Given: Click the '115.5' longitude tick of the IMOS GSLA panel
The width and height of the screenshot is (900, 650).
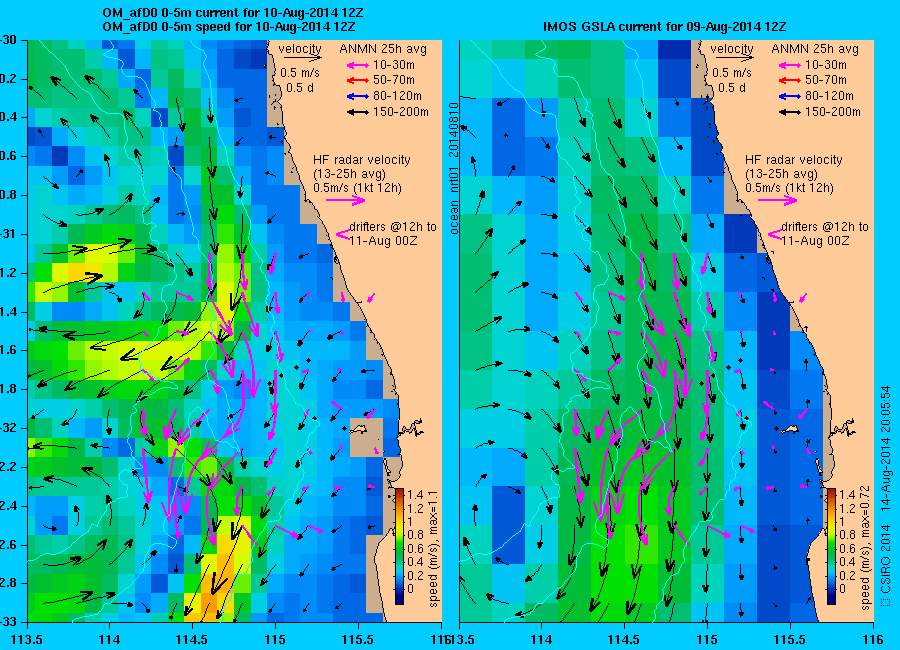Looking at the screenshot, I should tap(790, 639).
